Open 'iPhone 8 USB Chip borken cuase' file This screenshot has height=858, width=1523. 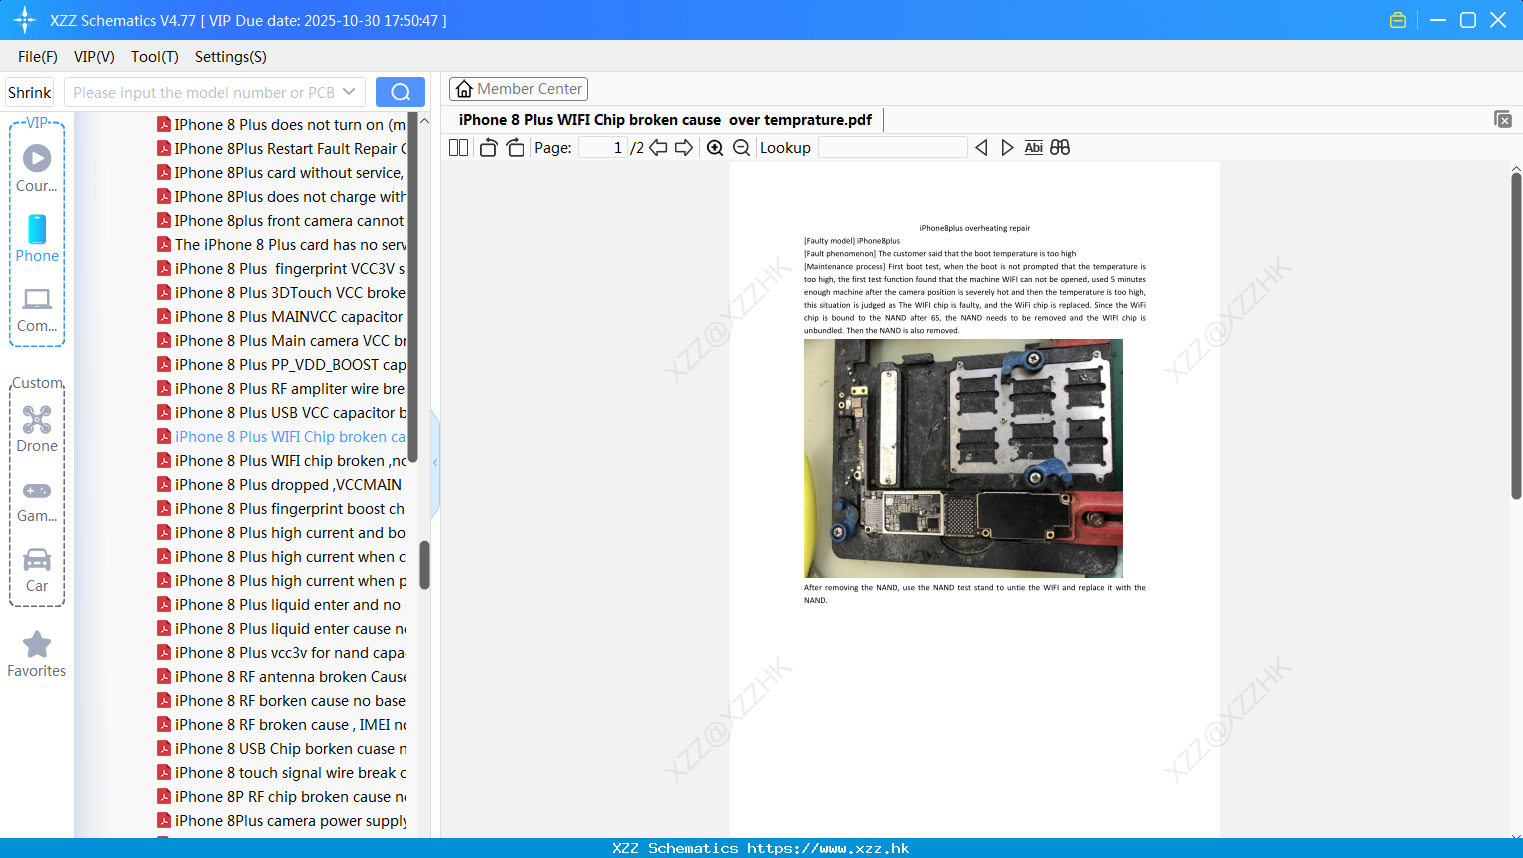(x=282, y=749)
